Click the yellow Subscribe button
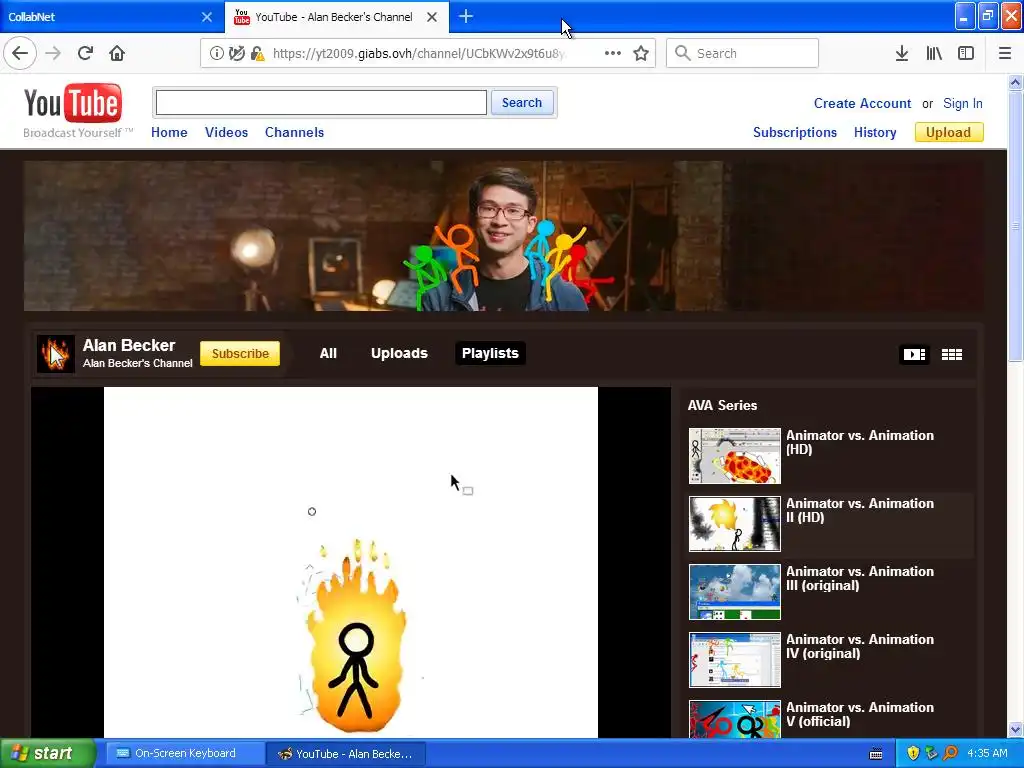The width and height of the screenshot is (1024, 768). pyautogui.click(x=240, y=353)
